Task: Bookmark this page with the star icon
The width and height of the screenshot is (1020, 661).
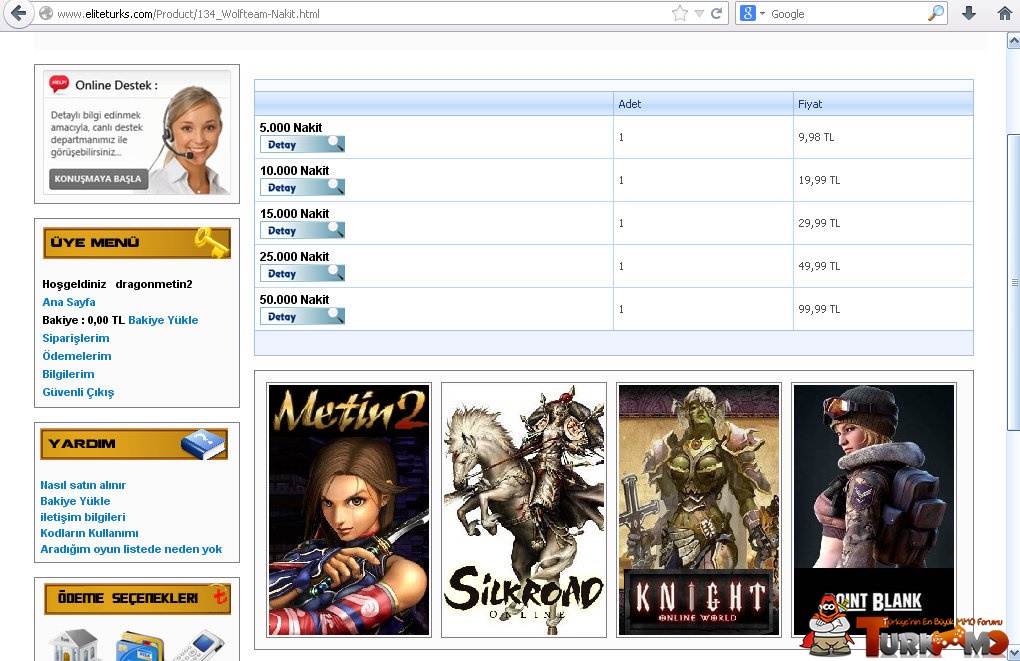Action: [x=680, y=14]
